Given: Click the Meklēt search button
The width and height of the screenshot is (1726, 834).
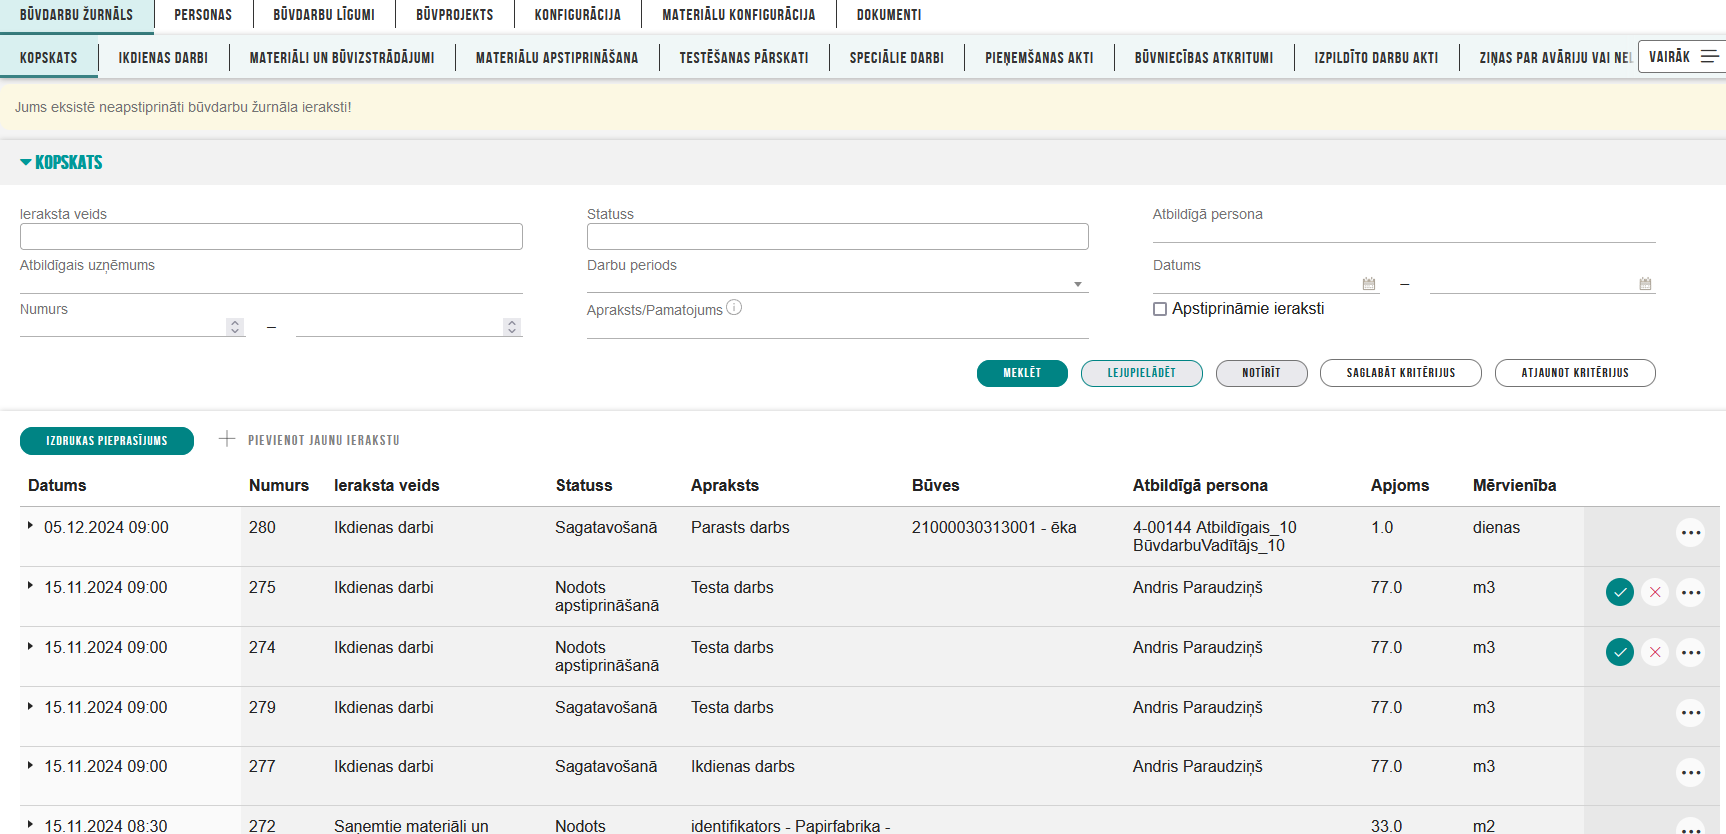Looking at the screenshot, I should pyautogui.click(x=1022, y=373).
